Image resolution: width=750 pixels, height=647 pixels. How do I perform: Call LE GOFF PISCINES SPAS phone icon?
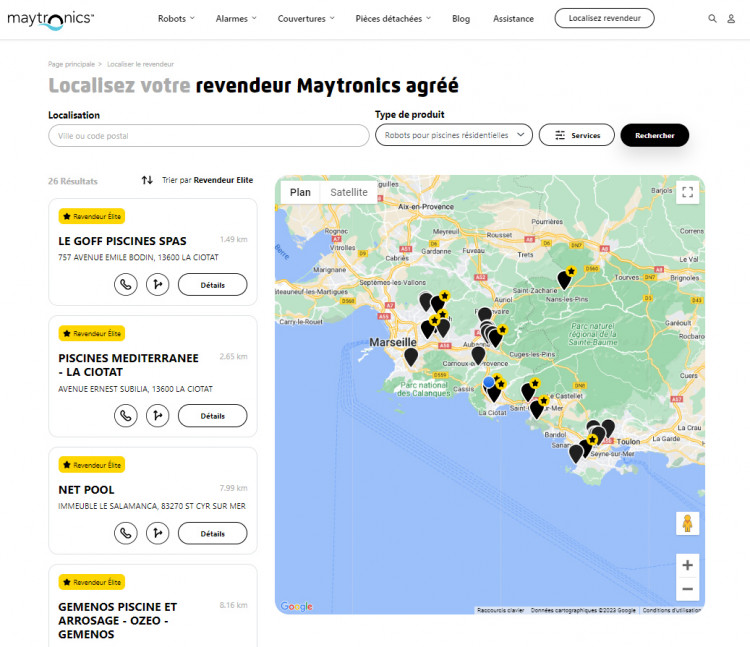click(x=126, y=285)
